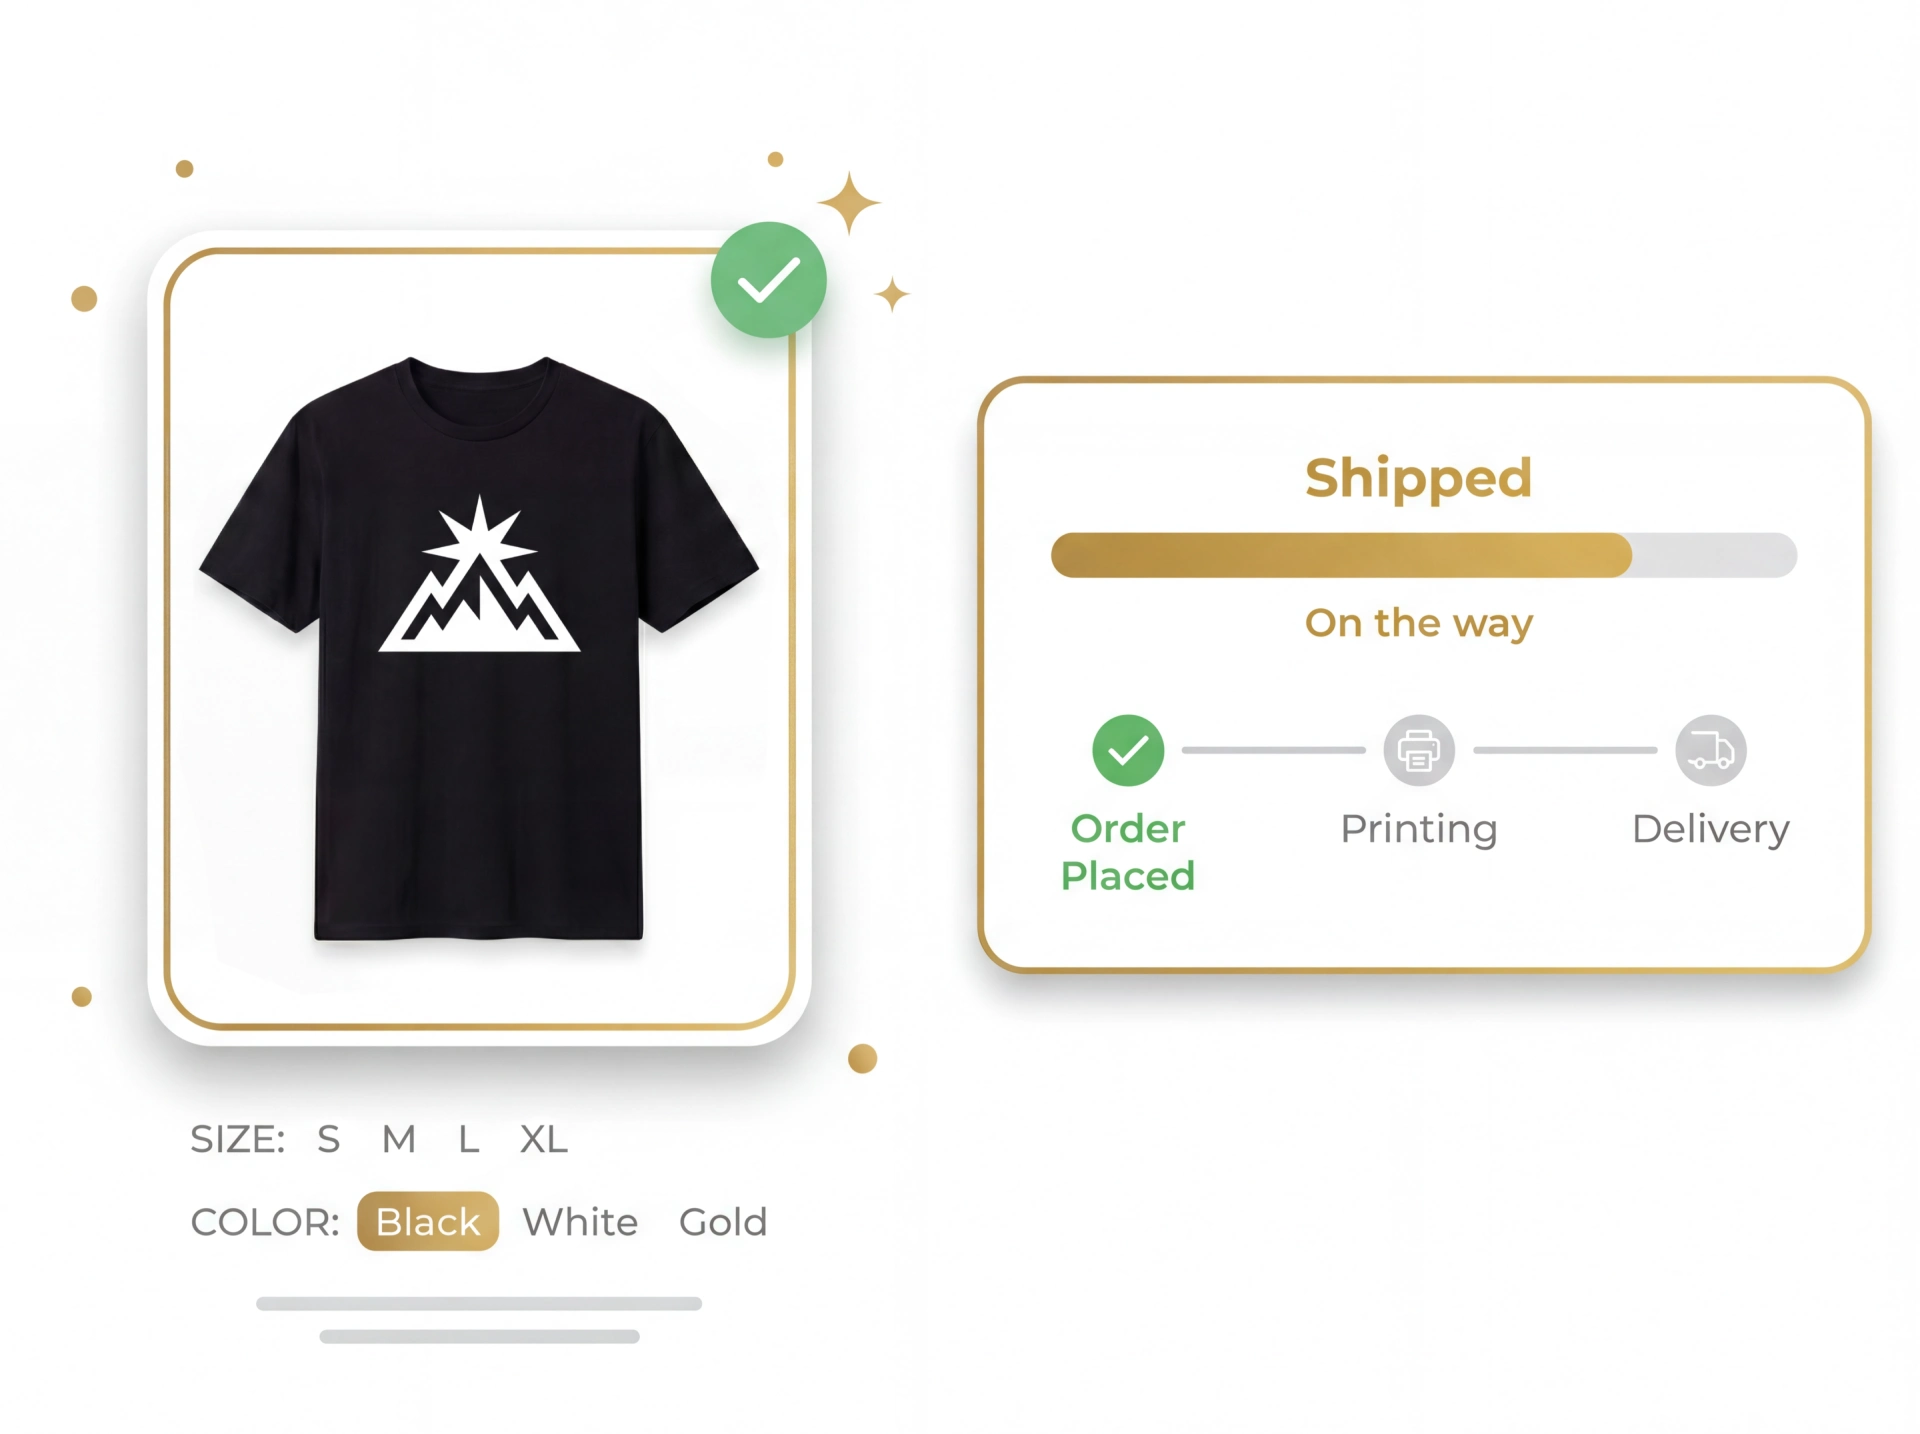This screenshot has width=1920, height=1434.
Task: Select size M
Action: coord(398,1139)
